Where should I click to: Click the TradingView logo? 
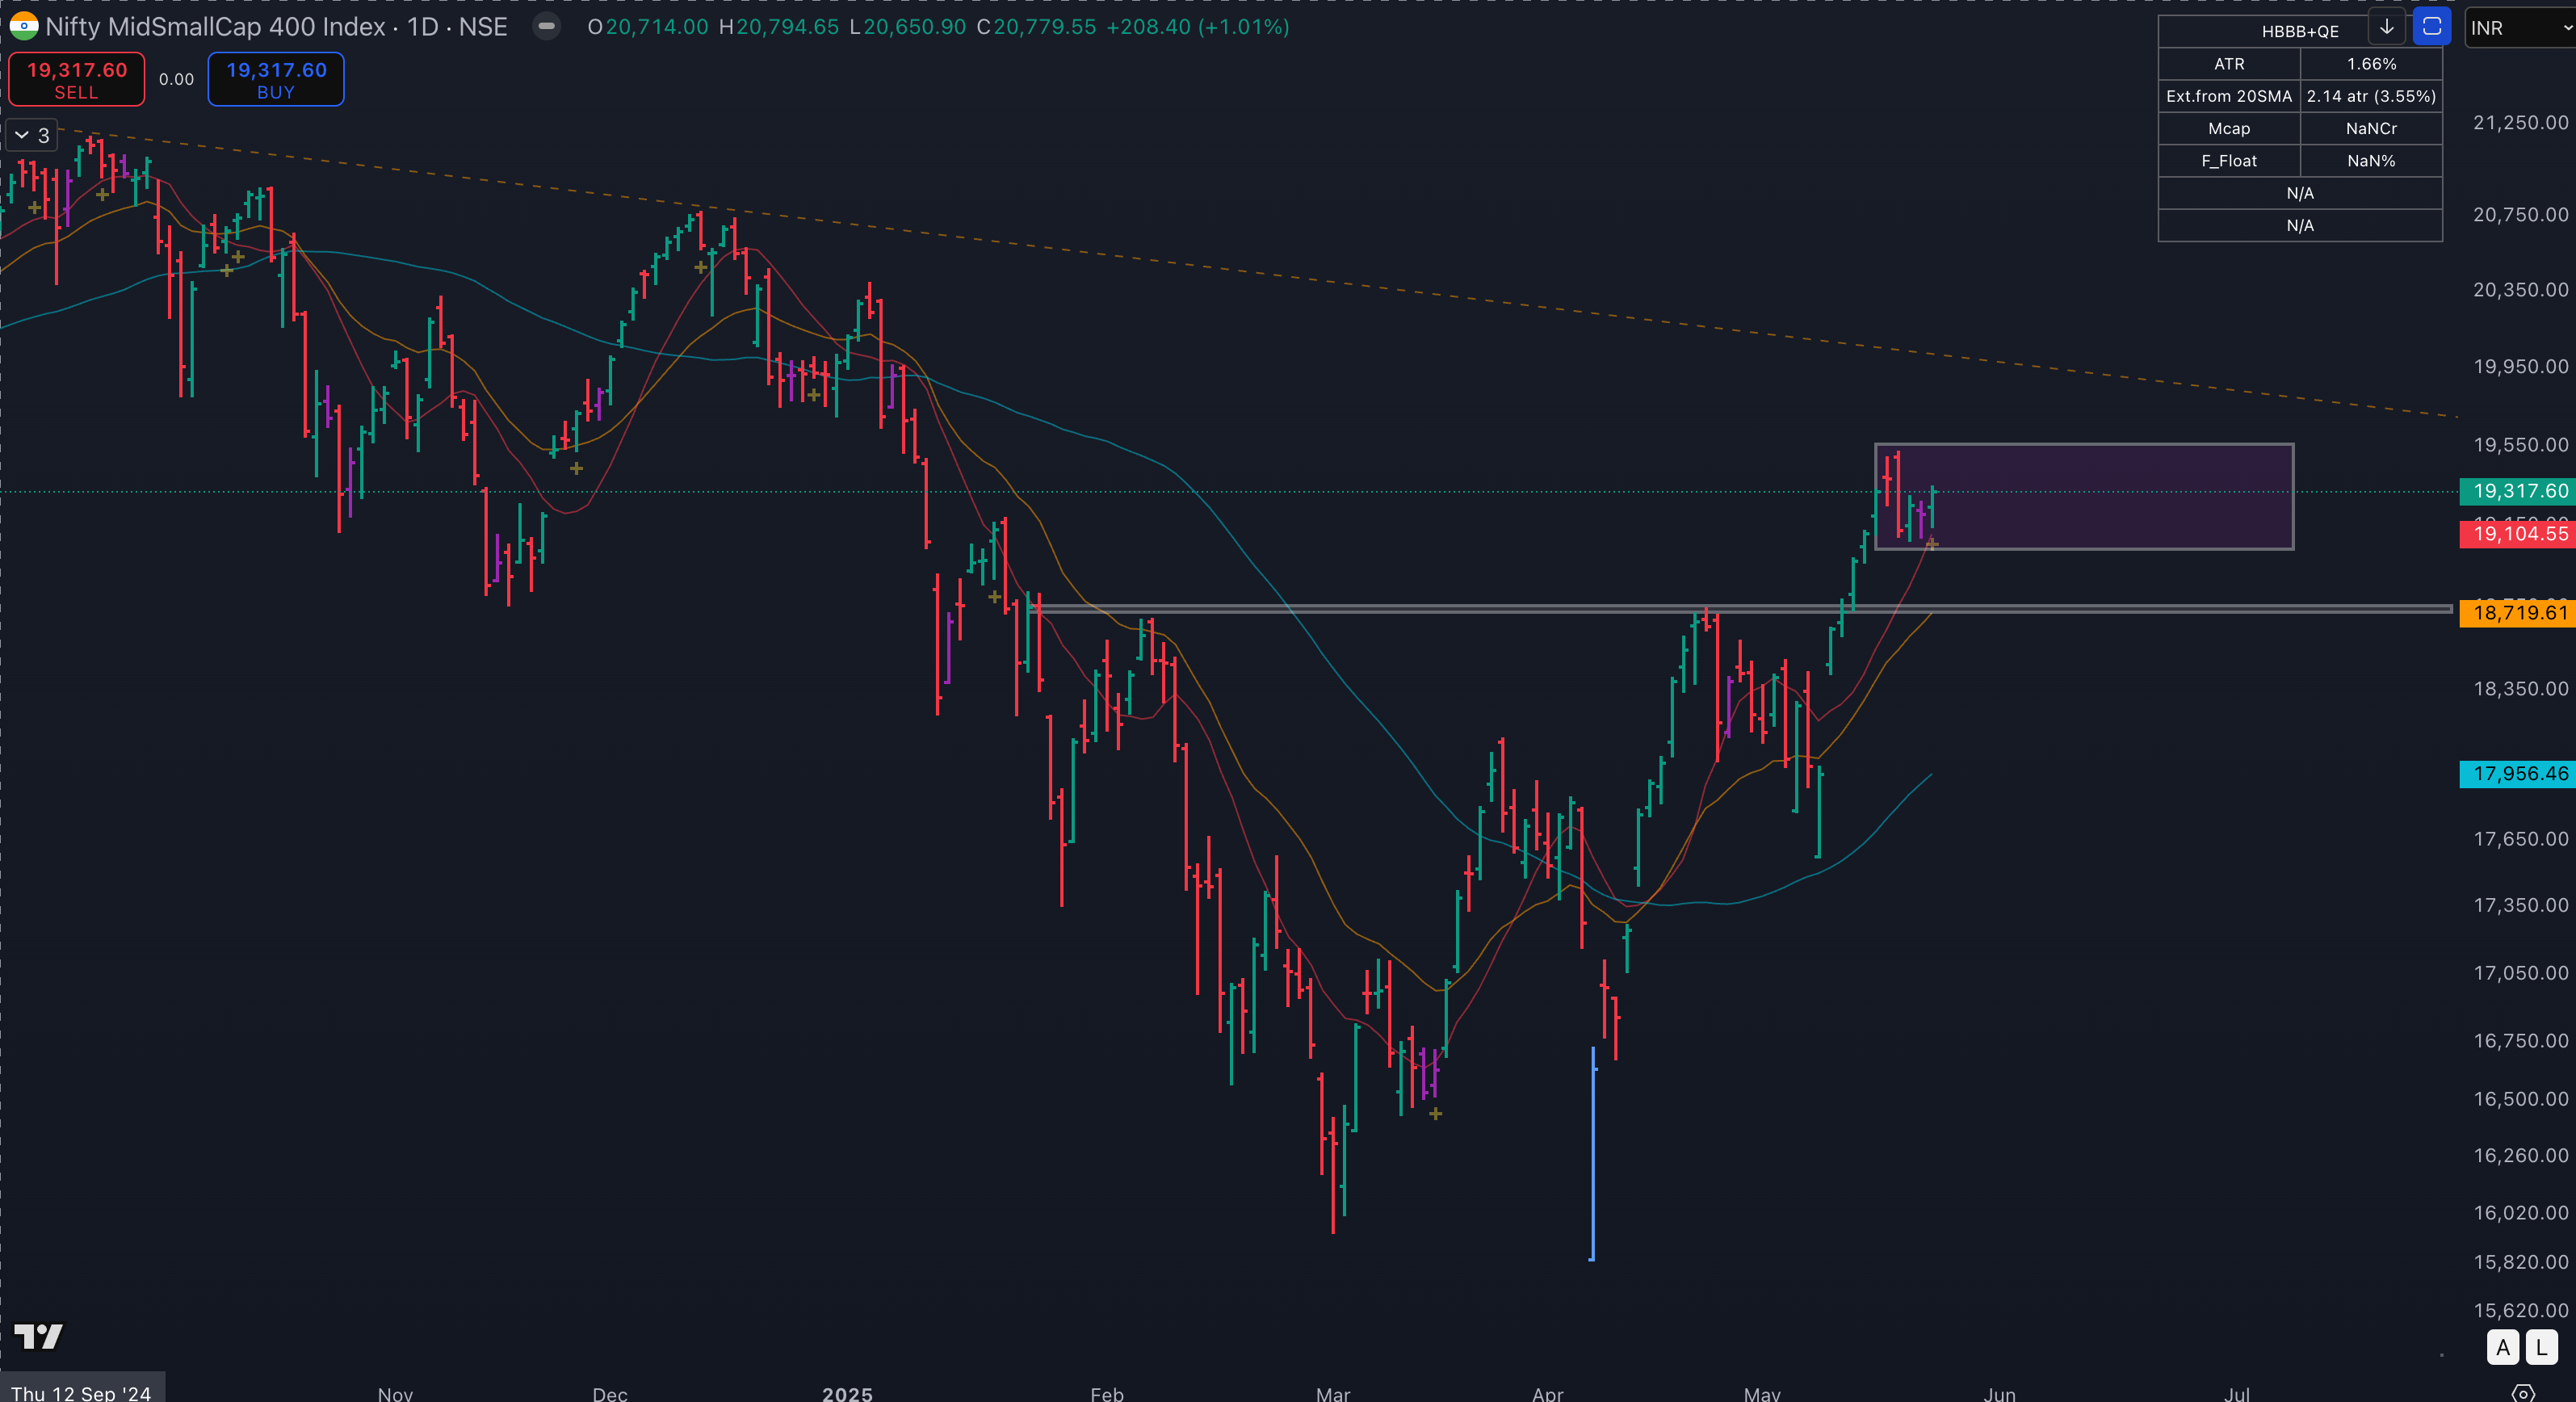point(38,1336)
